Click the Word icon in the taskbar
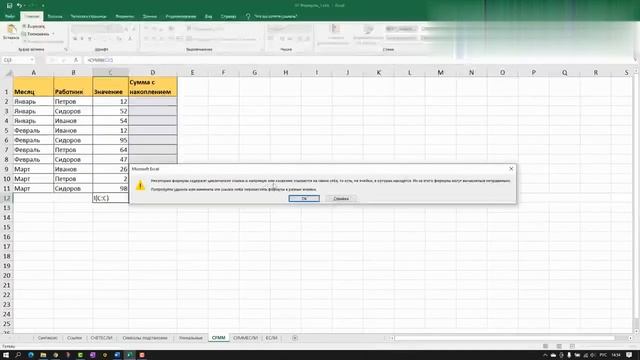This screenshot has width=640, height=360. tap(117, 355)
